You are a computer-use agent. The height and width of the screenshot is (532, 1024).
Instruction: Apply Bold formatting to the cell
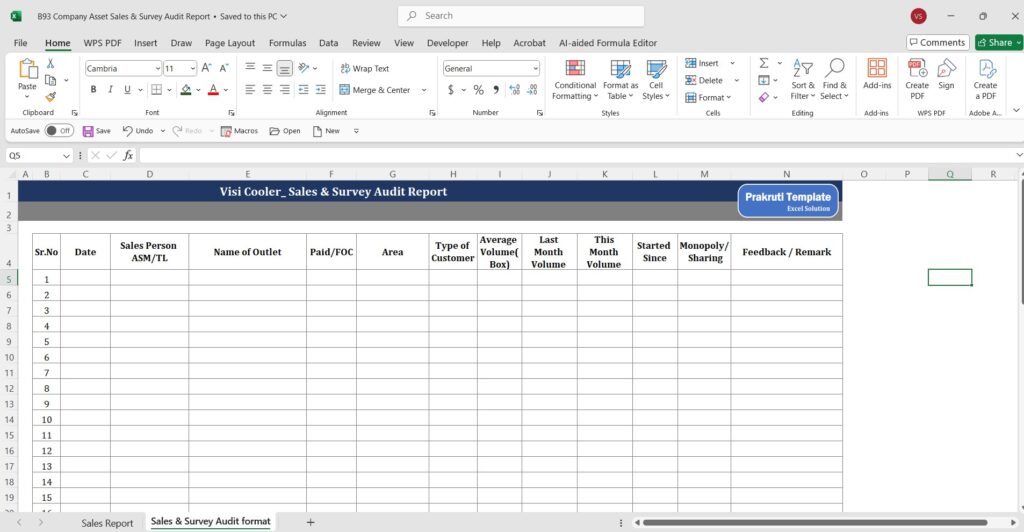coord(94,90)
